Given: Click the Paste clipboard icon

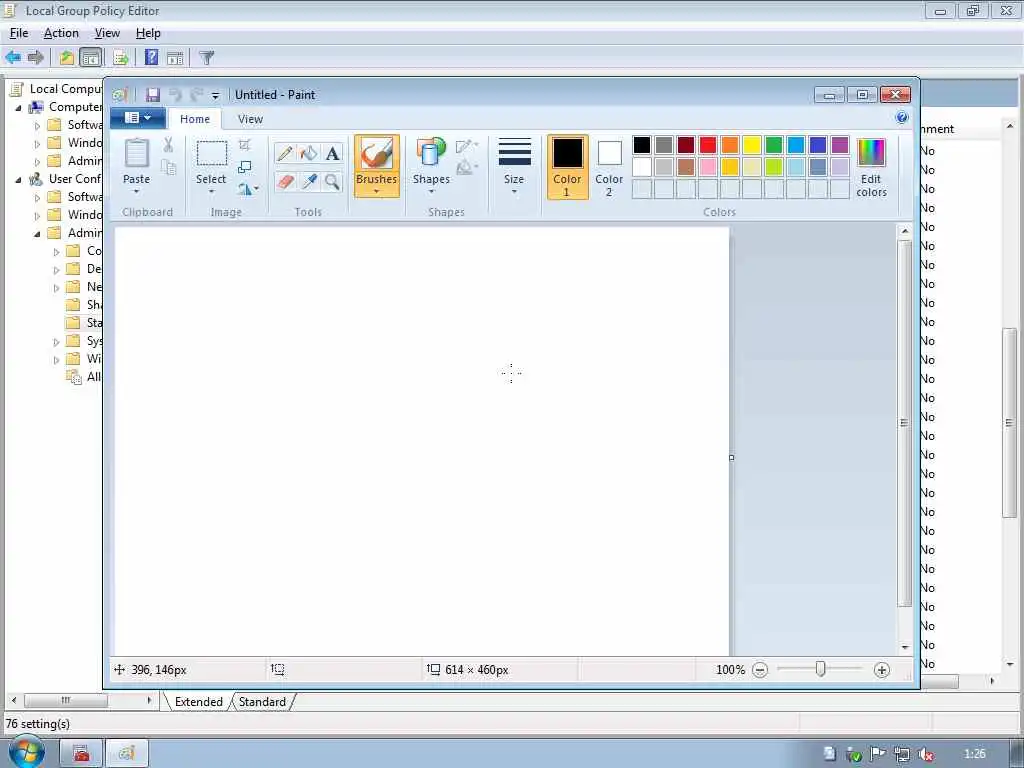Looking at the screenshot, I should [136, 154].
